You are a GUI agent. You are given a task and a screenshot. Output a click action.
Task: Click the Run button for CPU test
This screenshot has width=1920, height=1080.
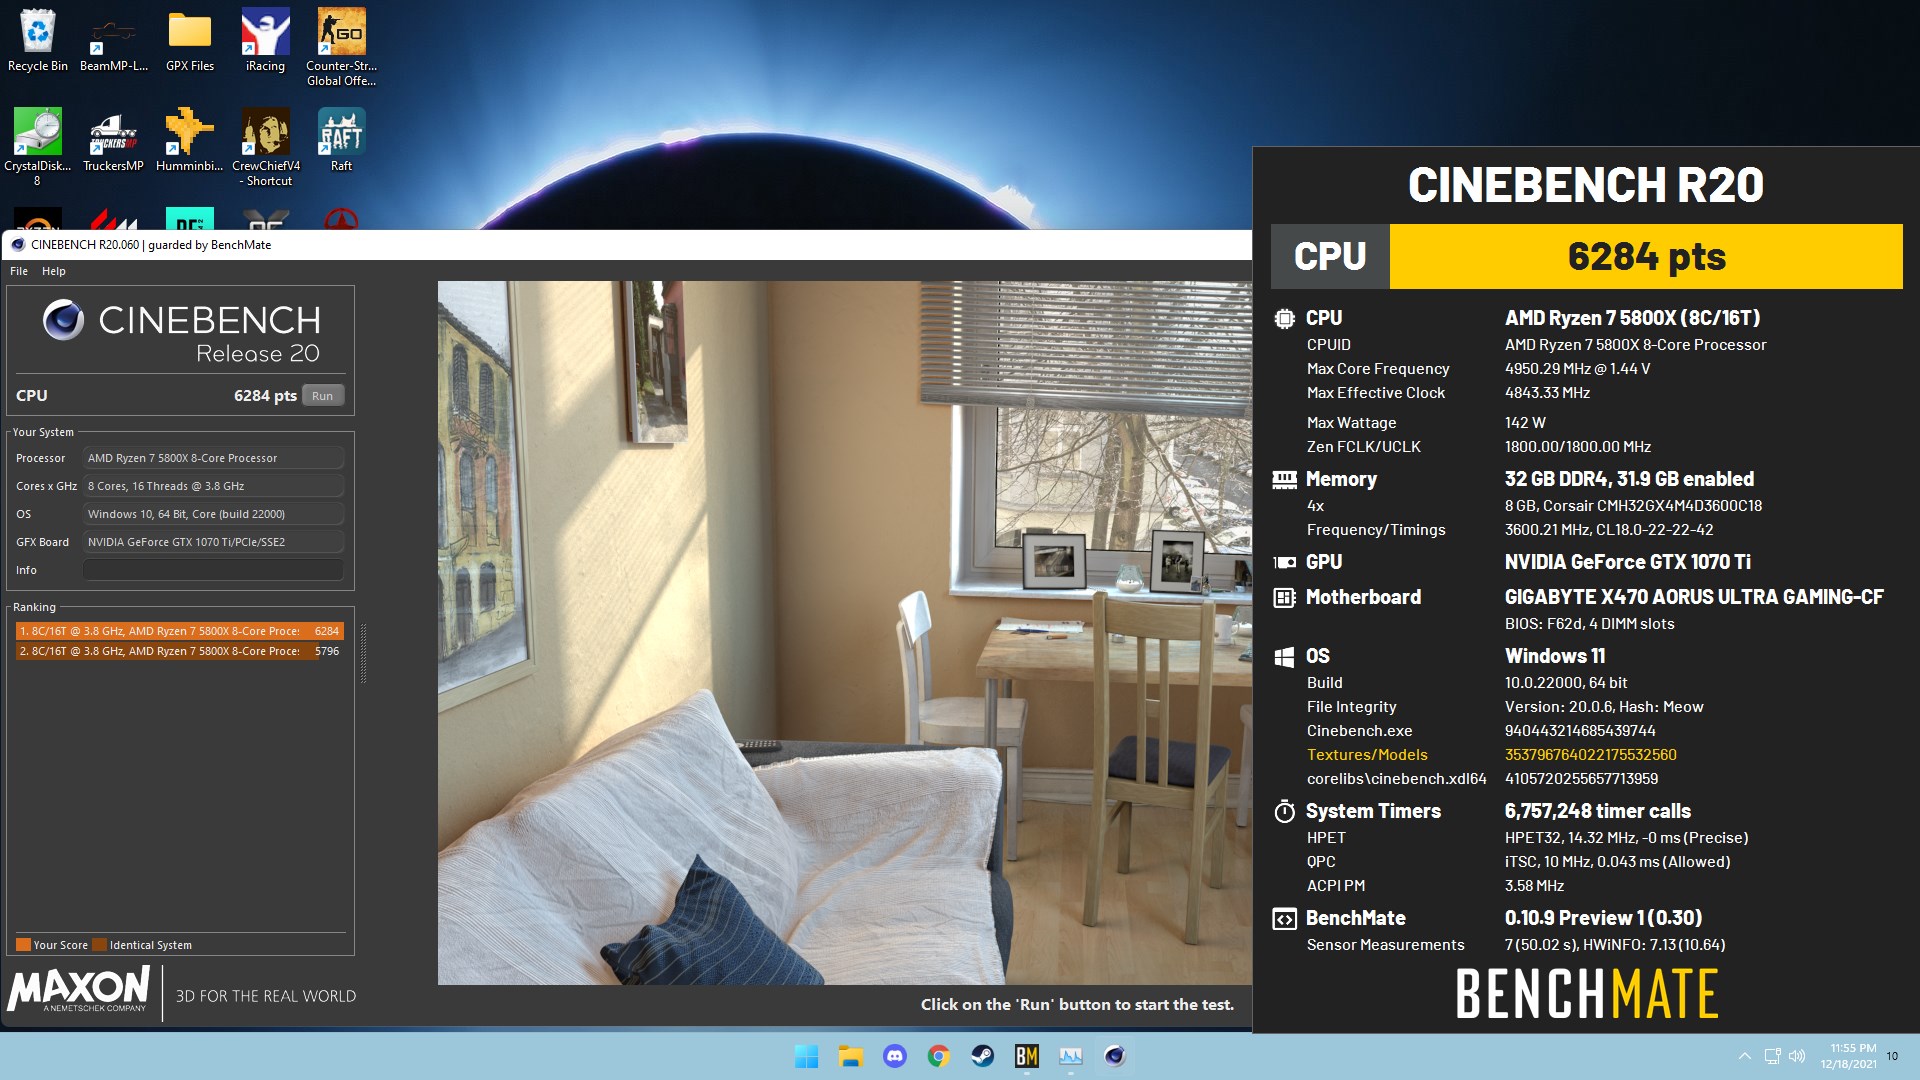(322, 396)
